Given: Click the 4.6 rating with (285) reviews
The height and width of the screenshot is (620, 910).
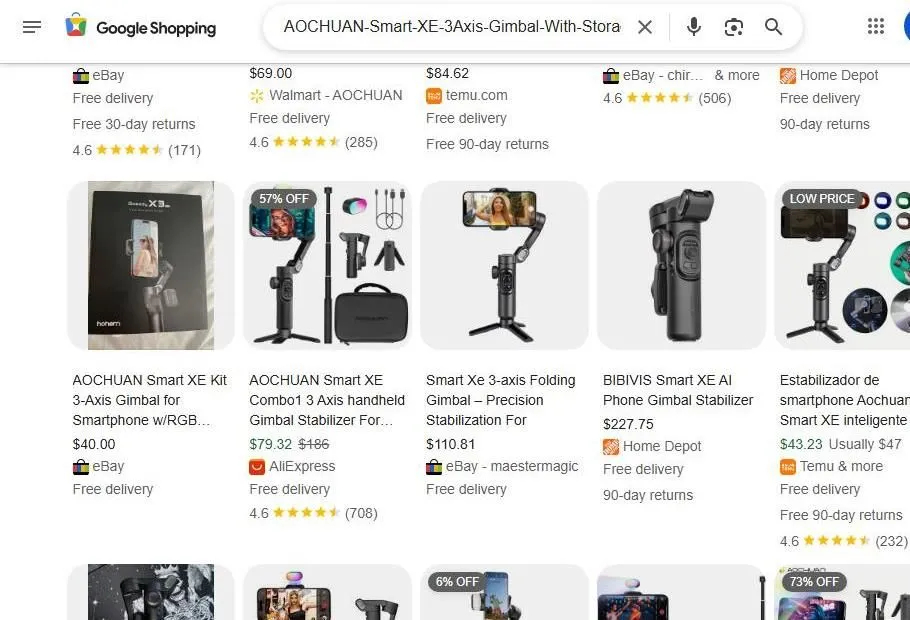Looking at the screenshot, I should click(x=313, y=142).
